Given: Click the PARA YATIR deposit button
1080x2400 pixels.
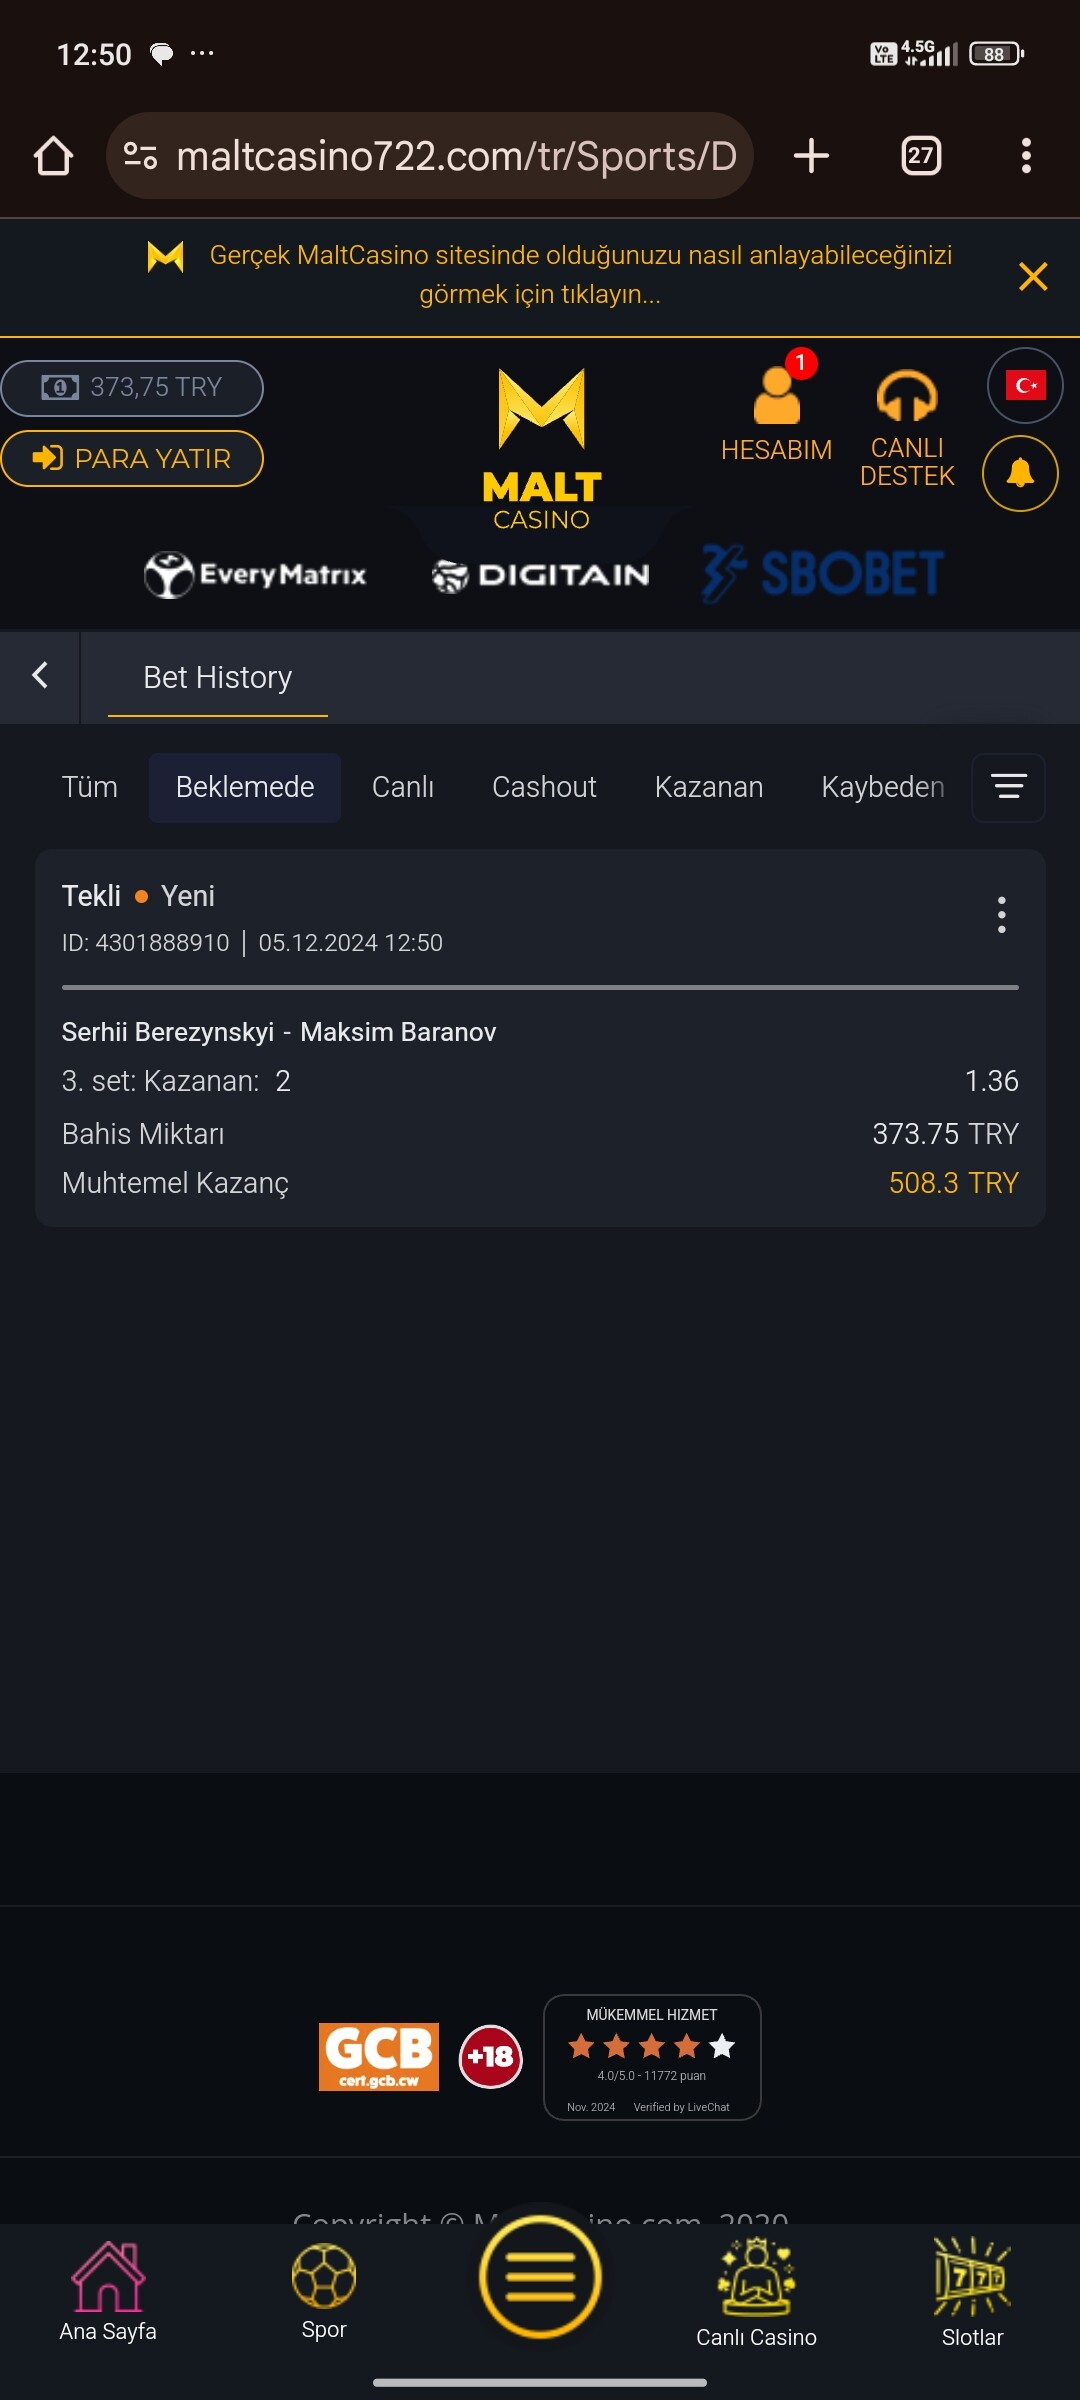Looking at the screenshot, I should [132, 458].
